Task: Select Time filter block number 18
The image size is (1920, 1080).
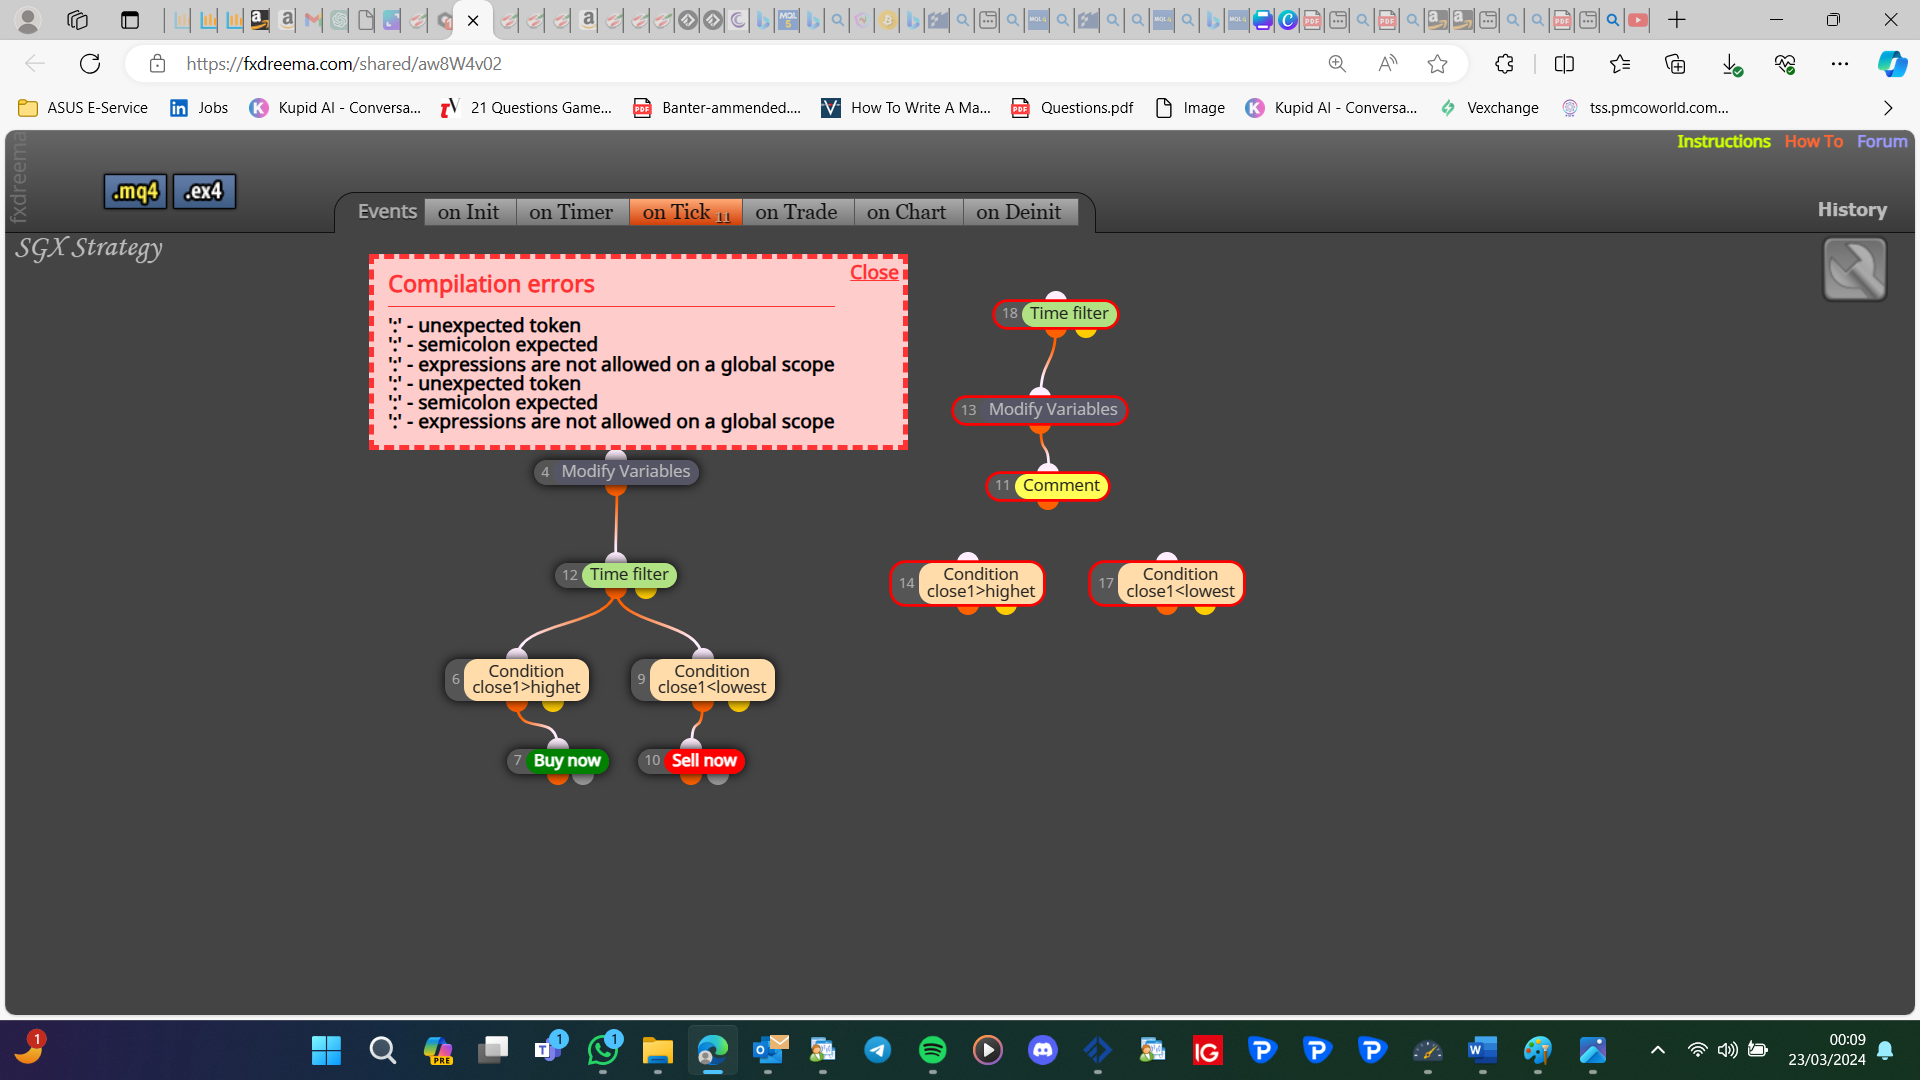Action: tap(1055, 314)
